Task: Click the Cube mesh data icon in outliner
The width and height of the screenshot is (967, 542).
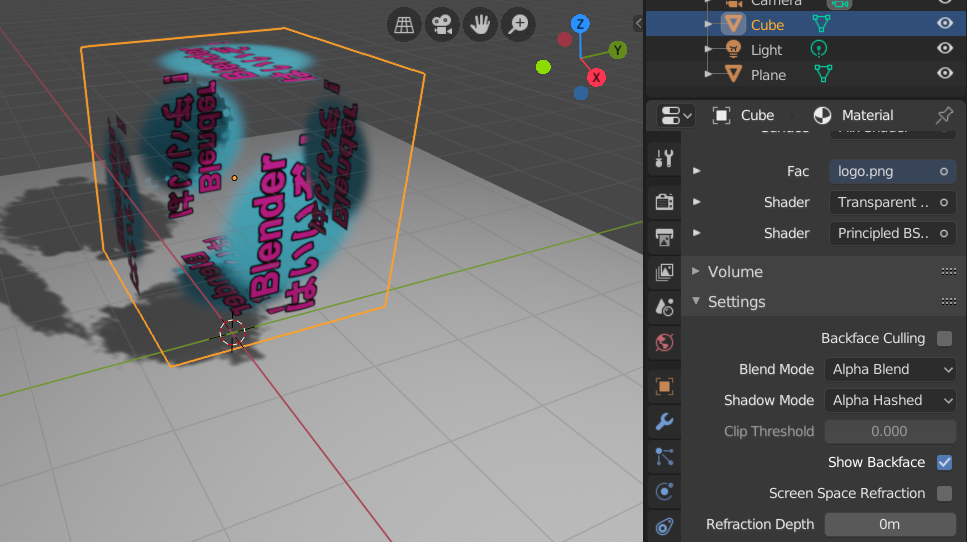Action: 821,24
